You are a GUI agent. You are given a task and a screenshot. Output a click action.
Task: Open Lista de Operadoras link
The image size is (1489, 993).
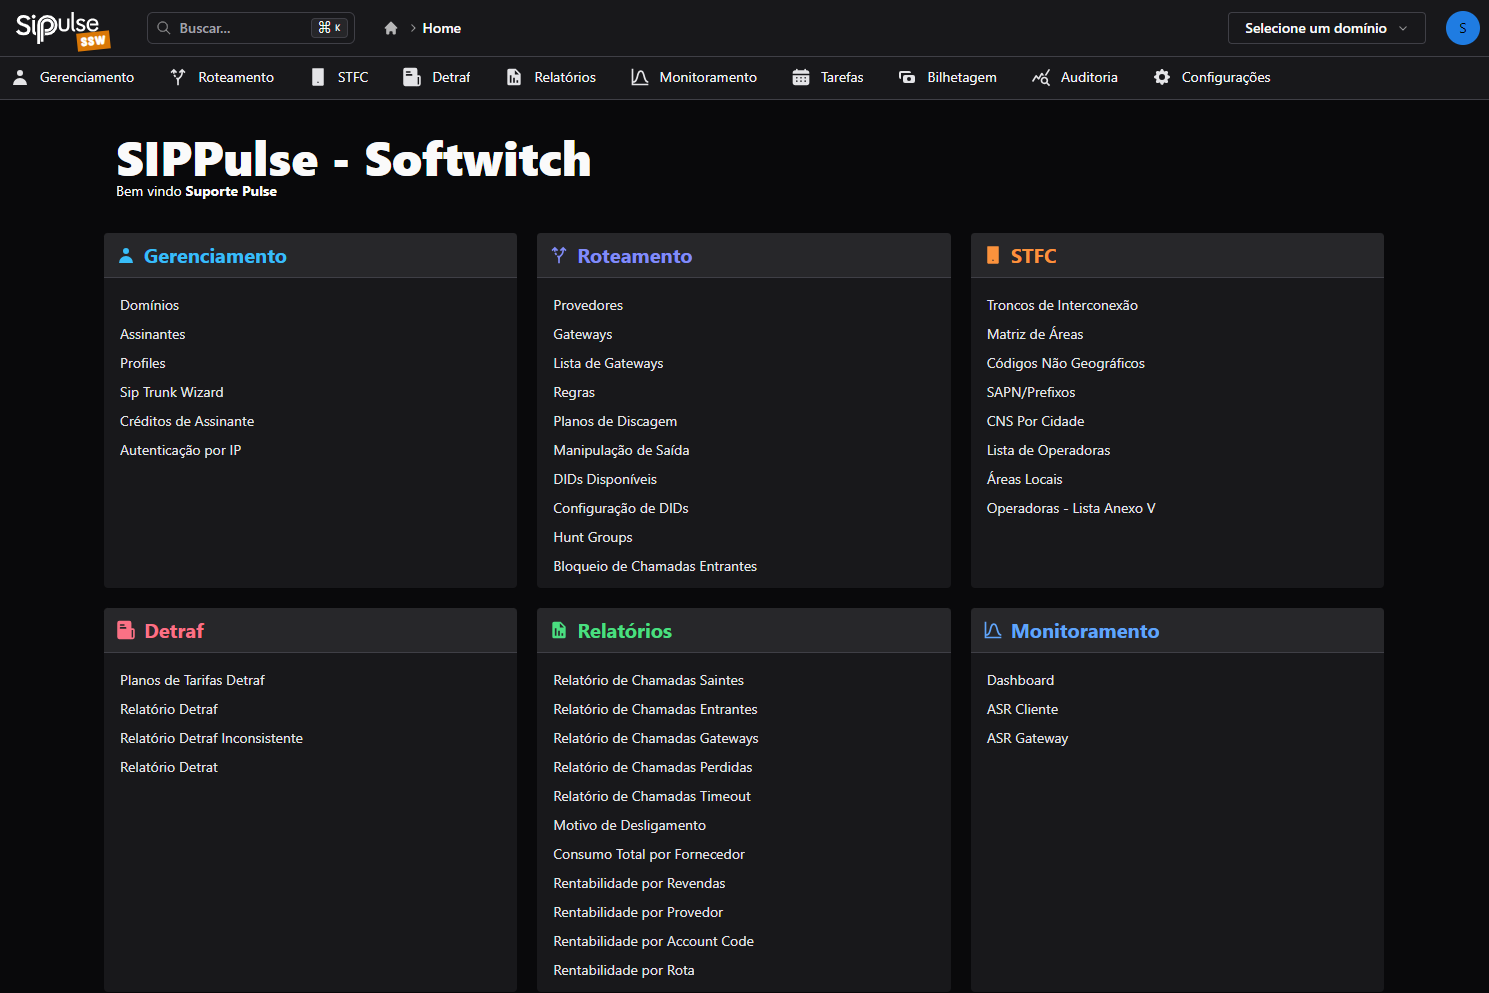[1049, 450]
